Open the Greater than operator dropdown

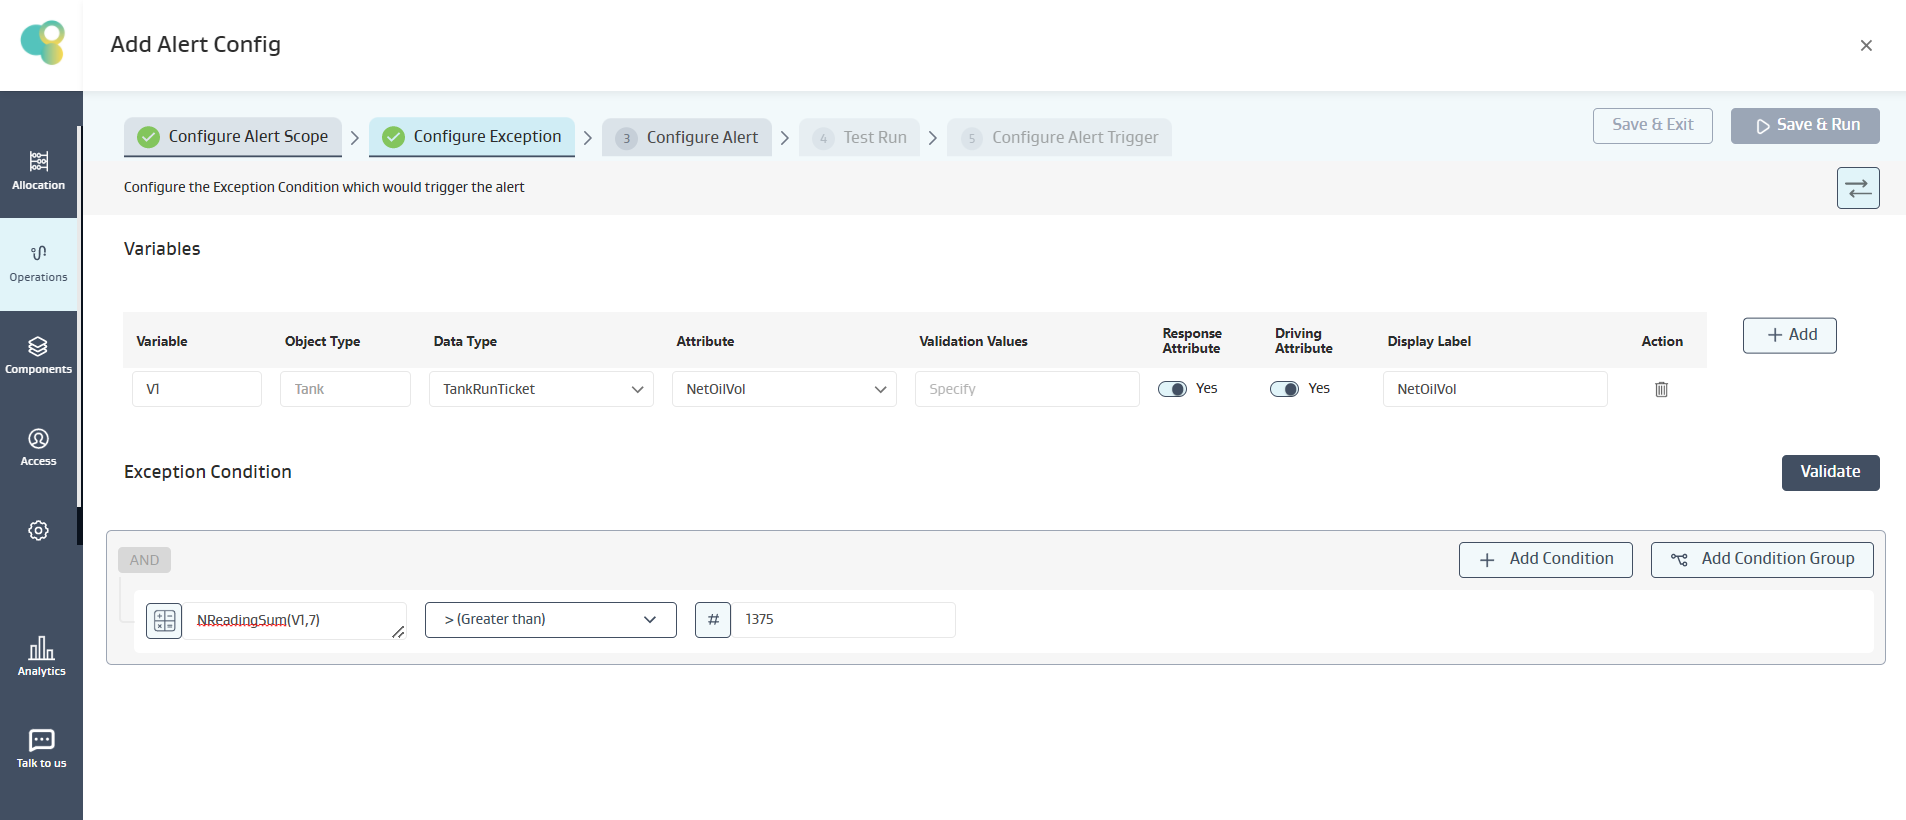550,620
